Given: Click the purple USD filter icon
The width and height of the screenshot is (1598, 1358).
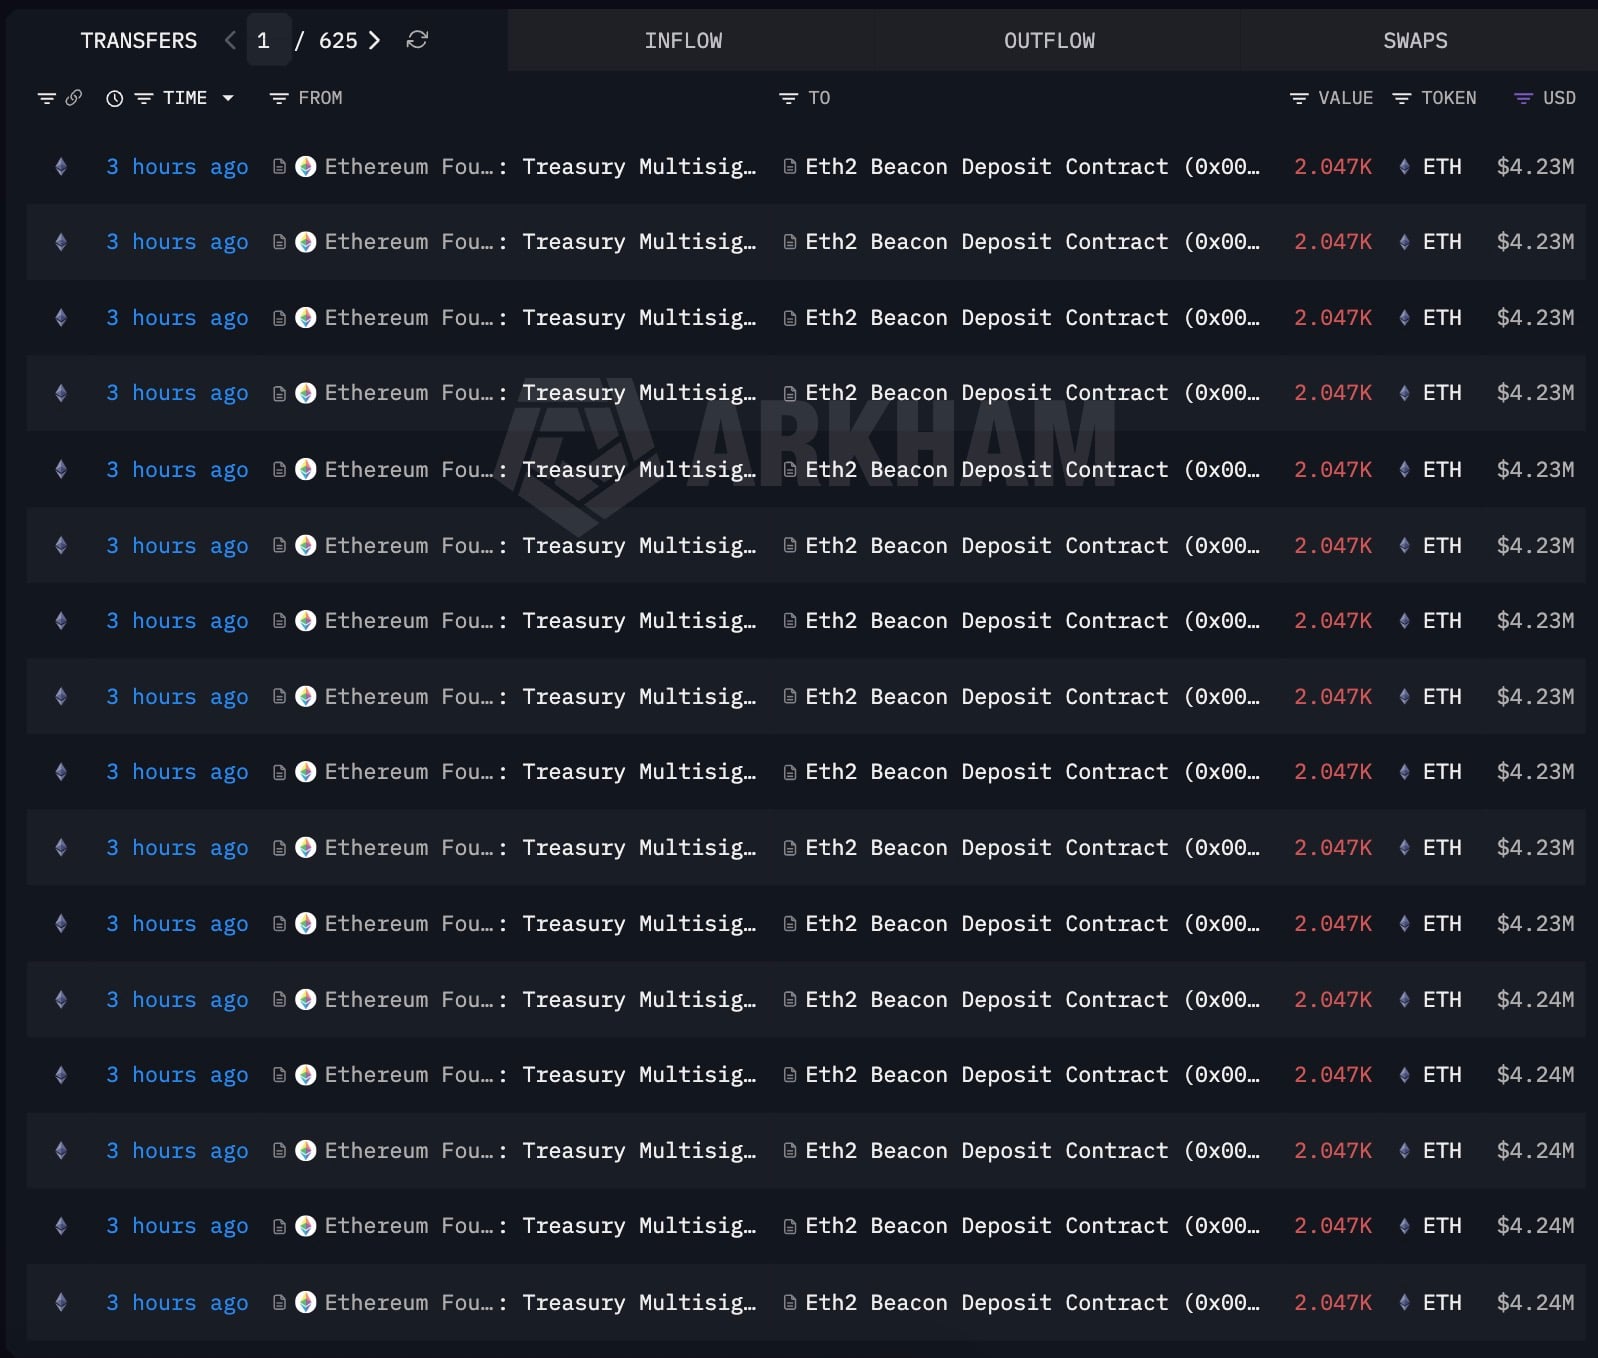Looking at the screenshot, I should point(1523,98).
